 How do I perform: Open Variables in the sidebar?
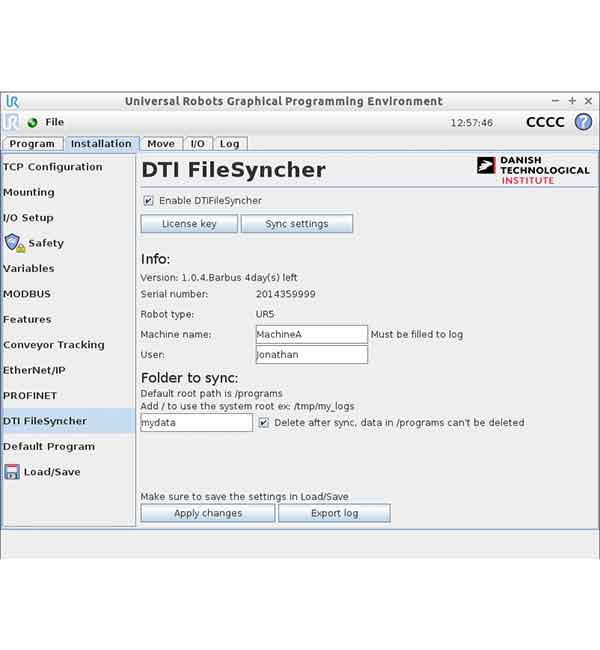[x=68, y=268]
